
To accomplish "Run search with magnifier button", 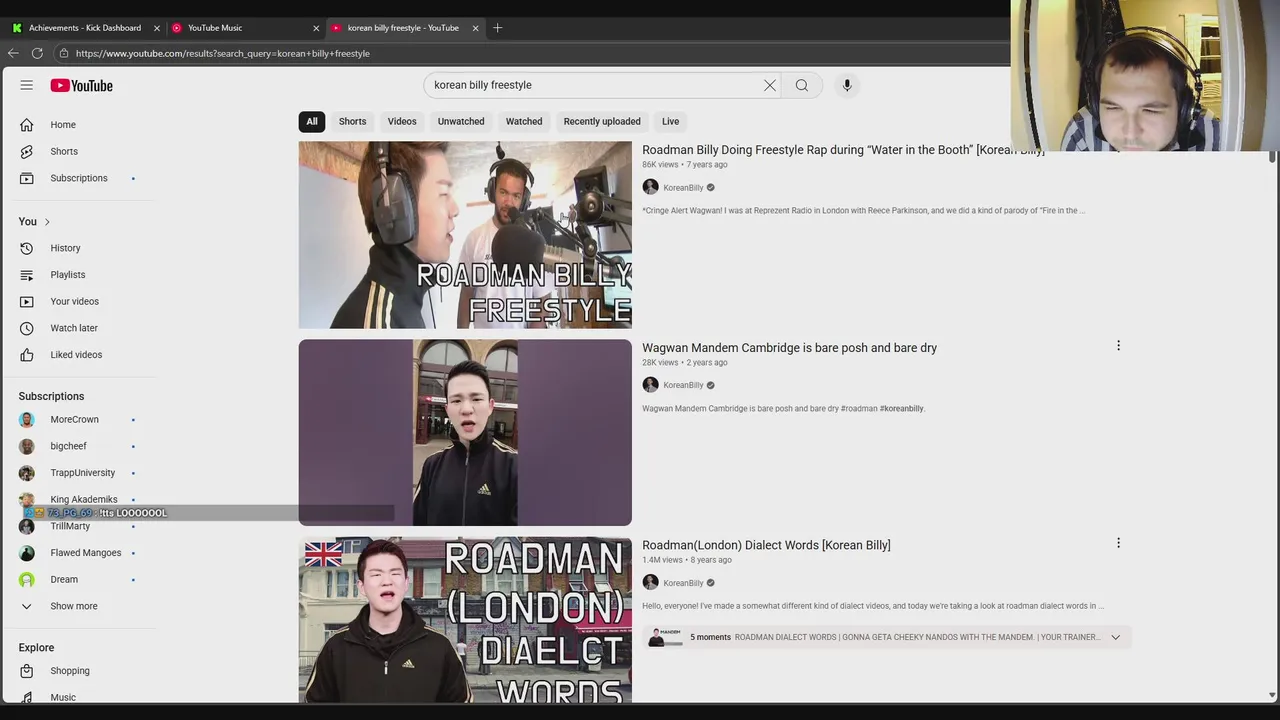I will coord(802,85).
